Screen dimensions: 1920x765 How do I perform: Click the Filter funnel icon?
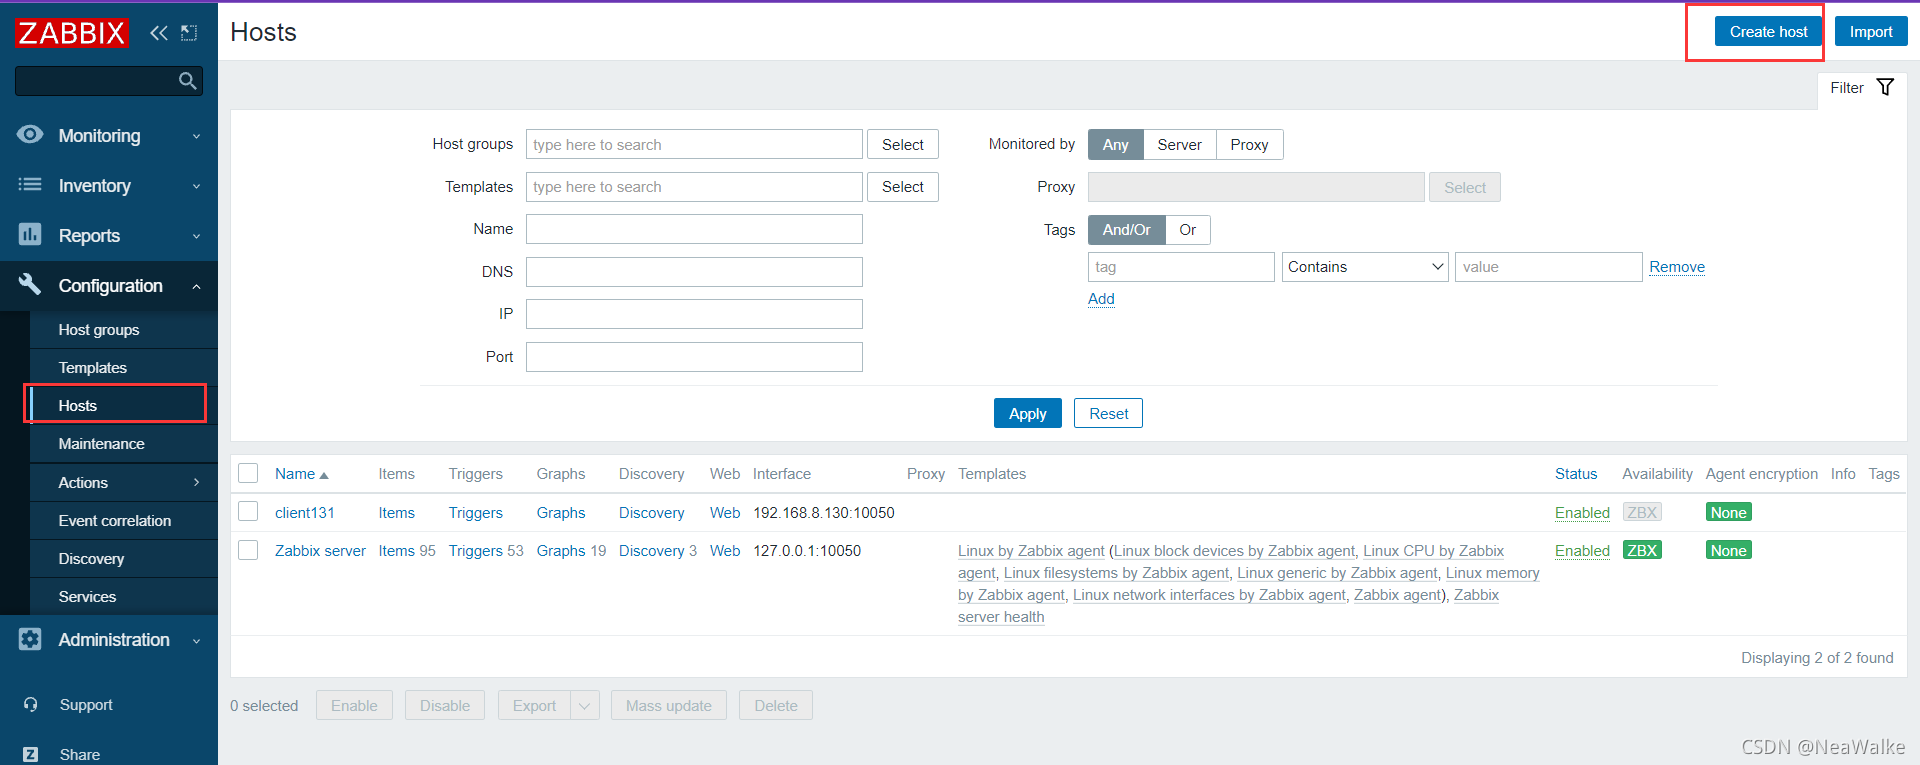[x=1885, y=87]
